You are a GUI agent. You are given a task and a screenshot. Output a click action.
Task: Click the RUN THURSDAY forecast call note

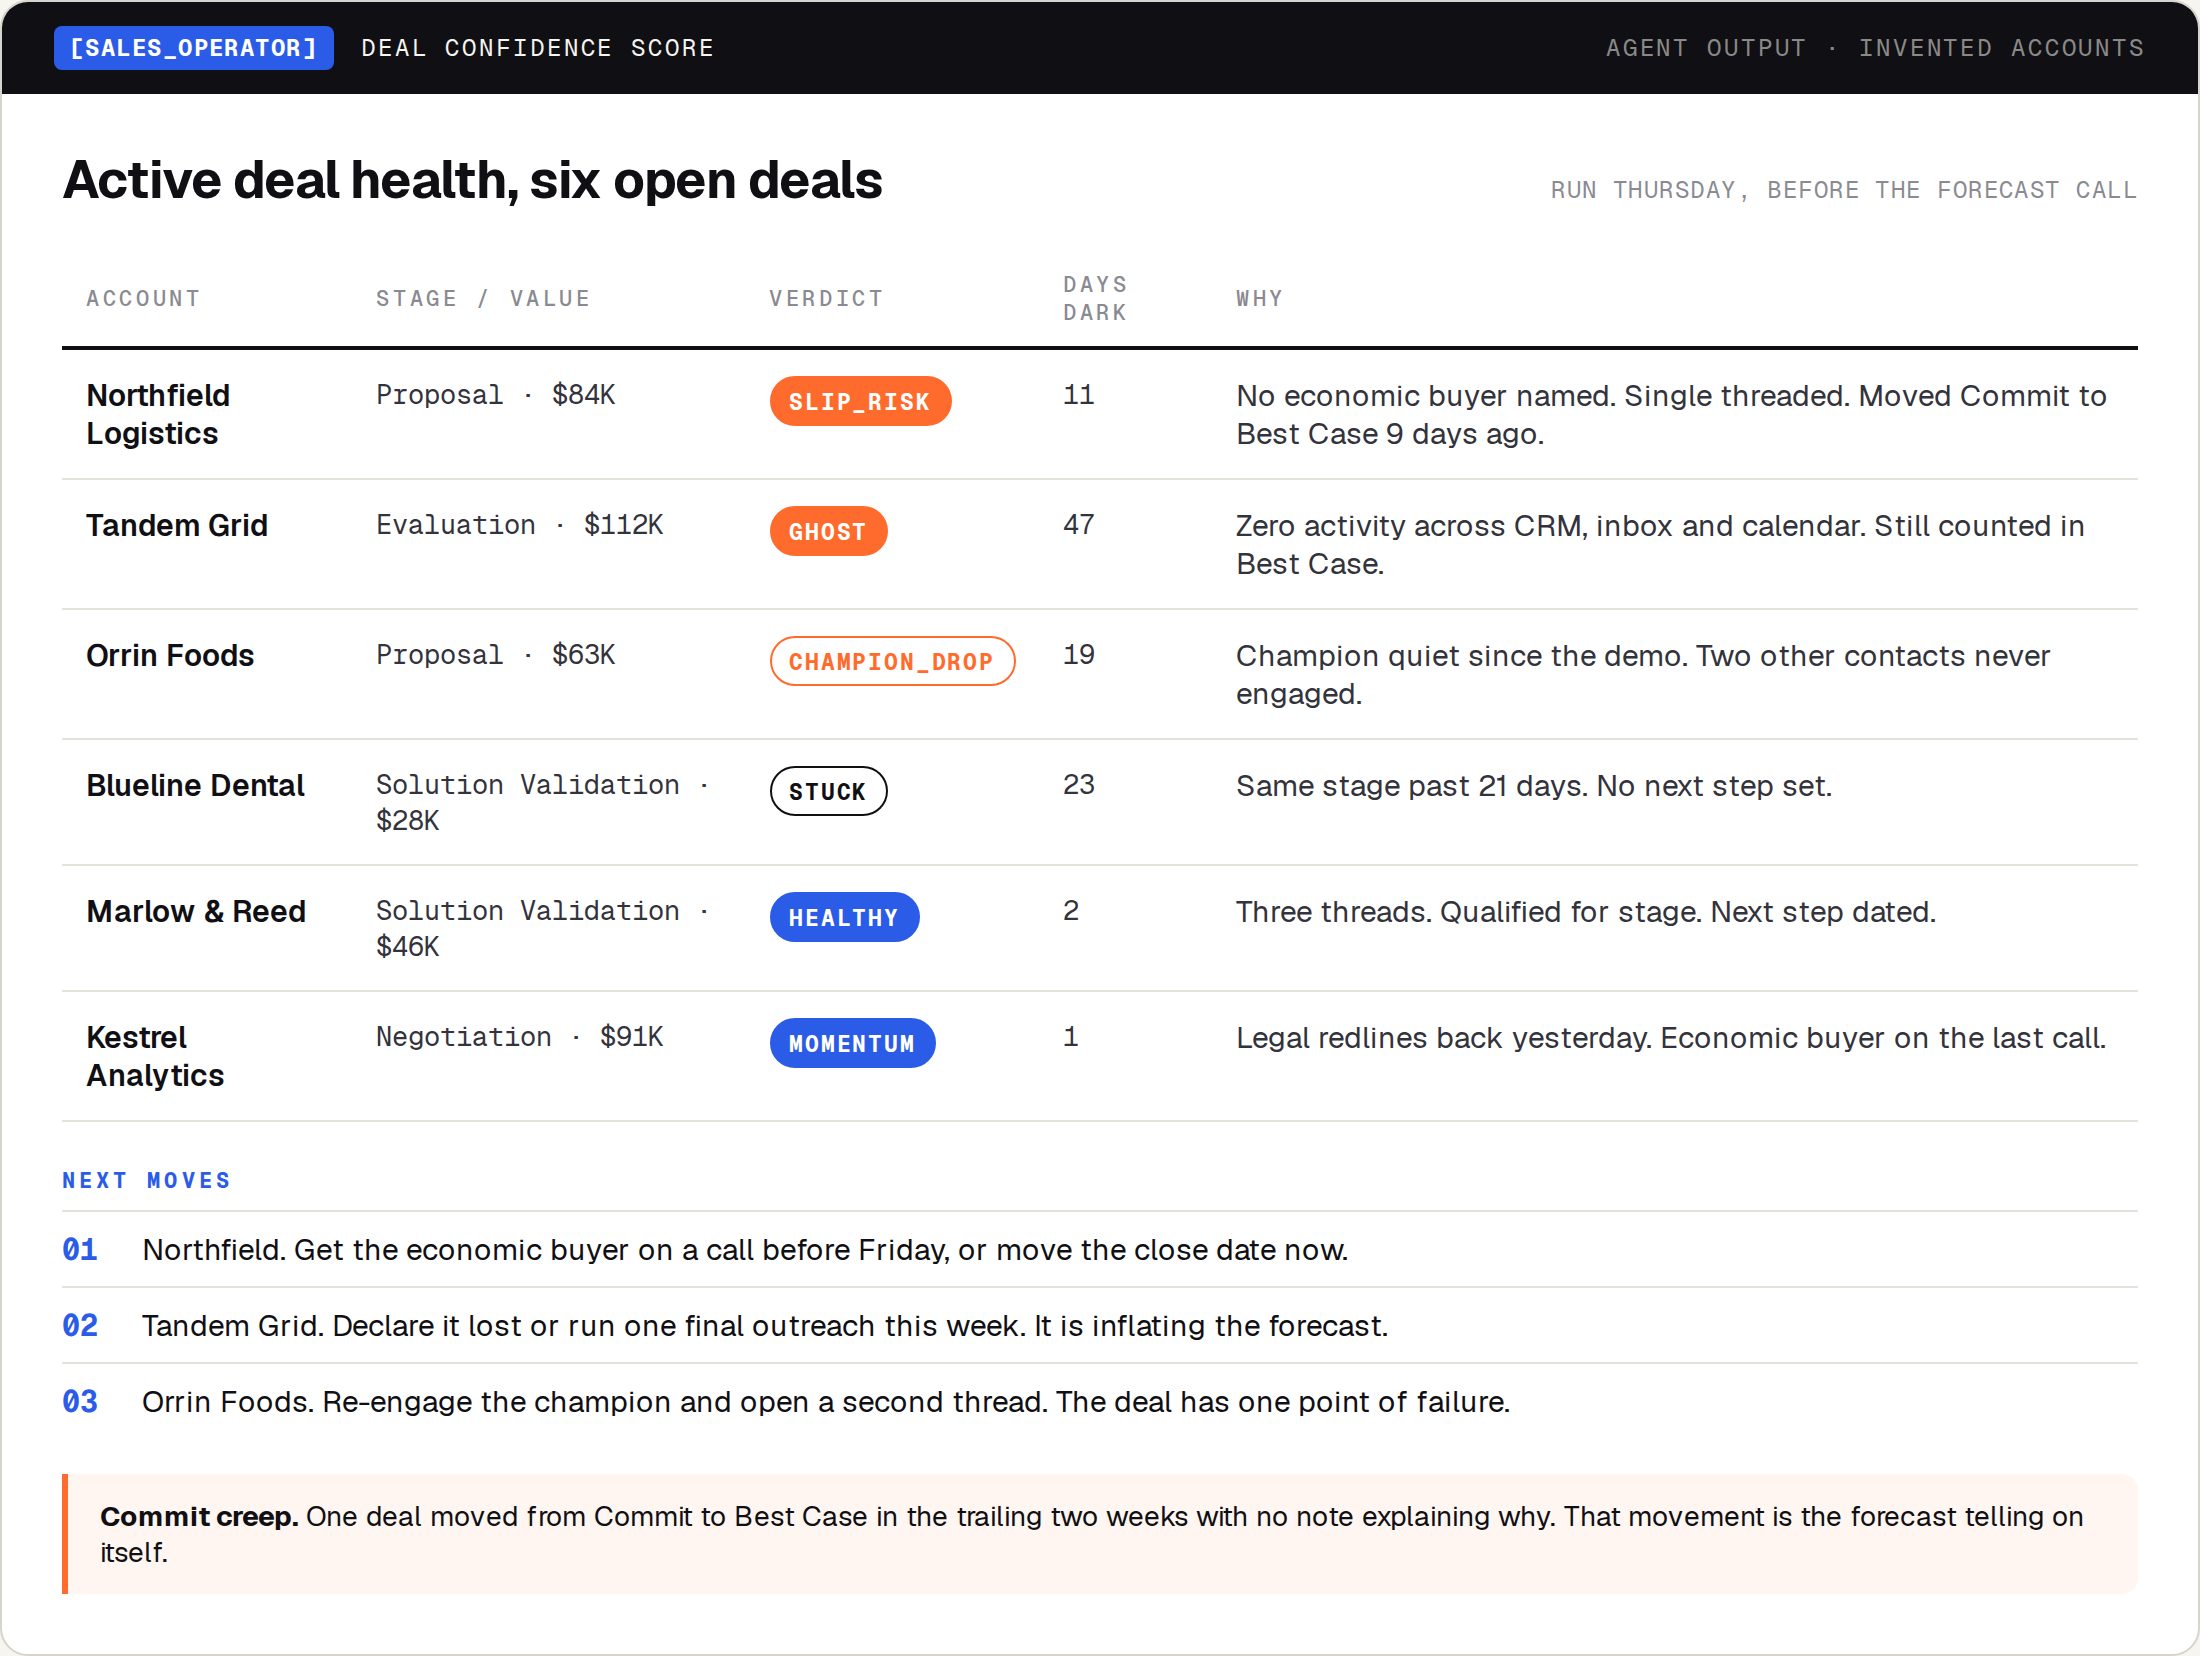coord(1843,190)
